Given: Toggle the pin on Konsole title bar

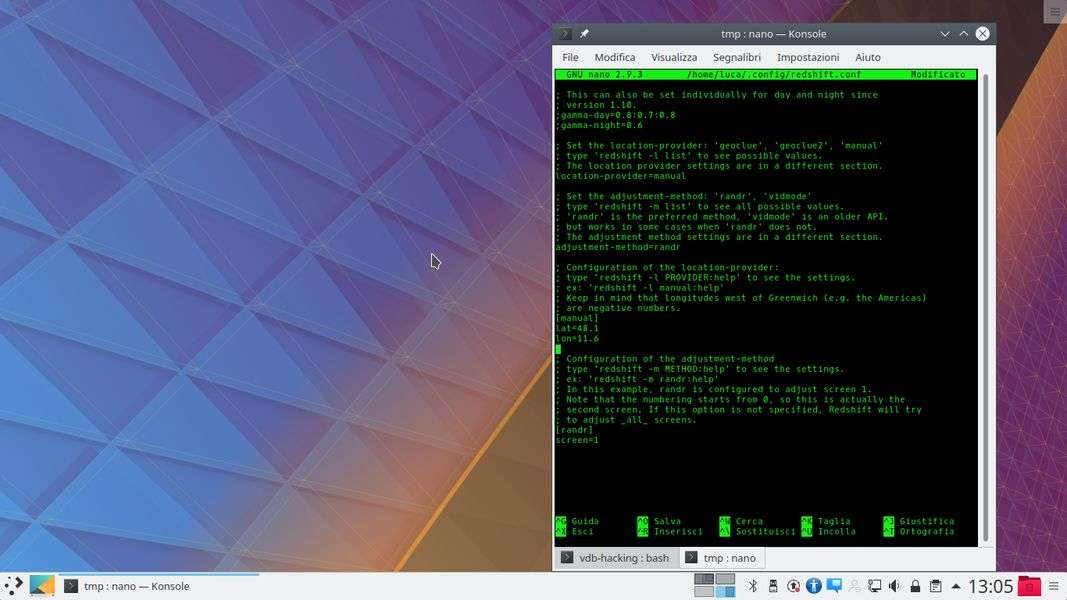Looking at the screenshot, I should [585, 33].
